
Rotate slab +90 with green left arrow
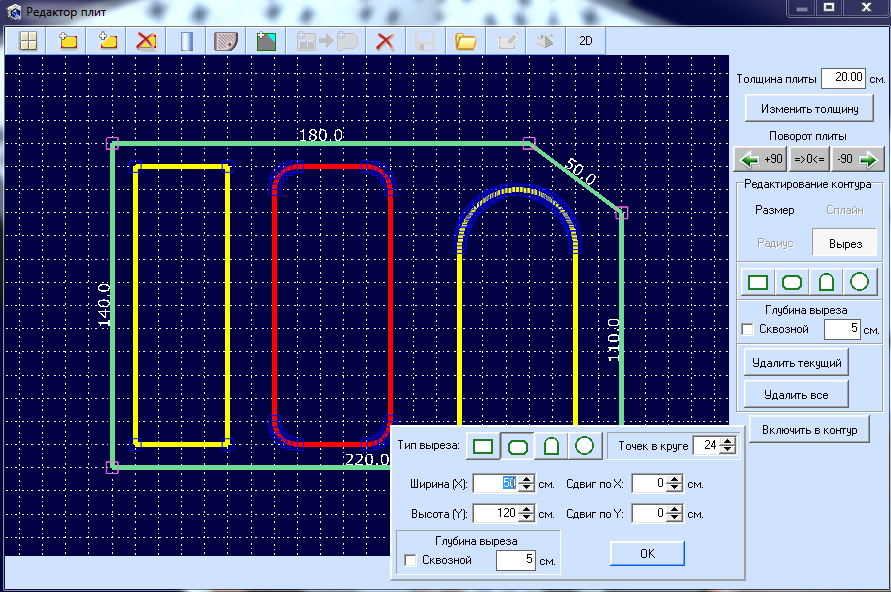(760, 159)
